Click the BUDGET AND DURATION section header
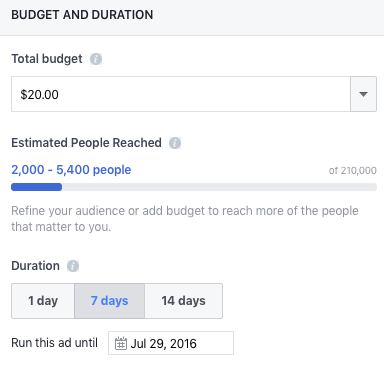384x367 pixels. tap(82, 15)
